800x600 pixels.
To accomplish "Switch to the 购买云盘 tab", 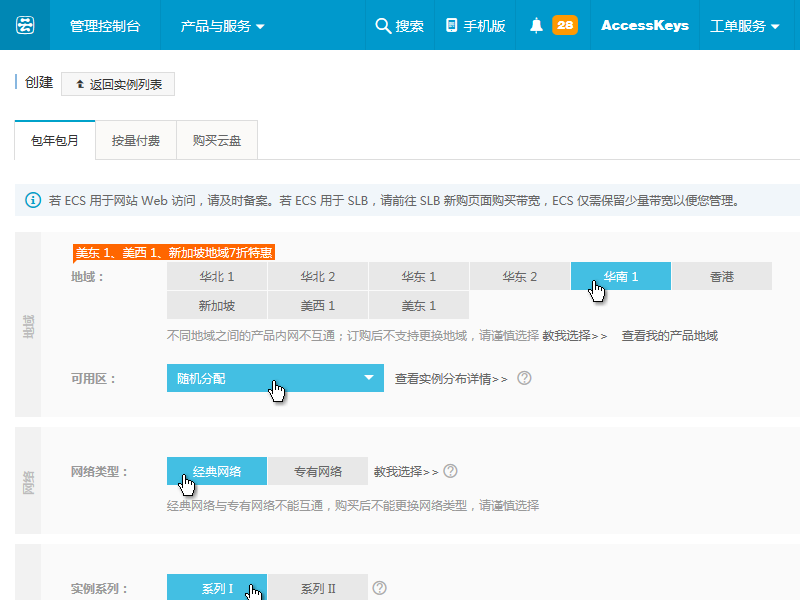I will tap(217, 141).
